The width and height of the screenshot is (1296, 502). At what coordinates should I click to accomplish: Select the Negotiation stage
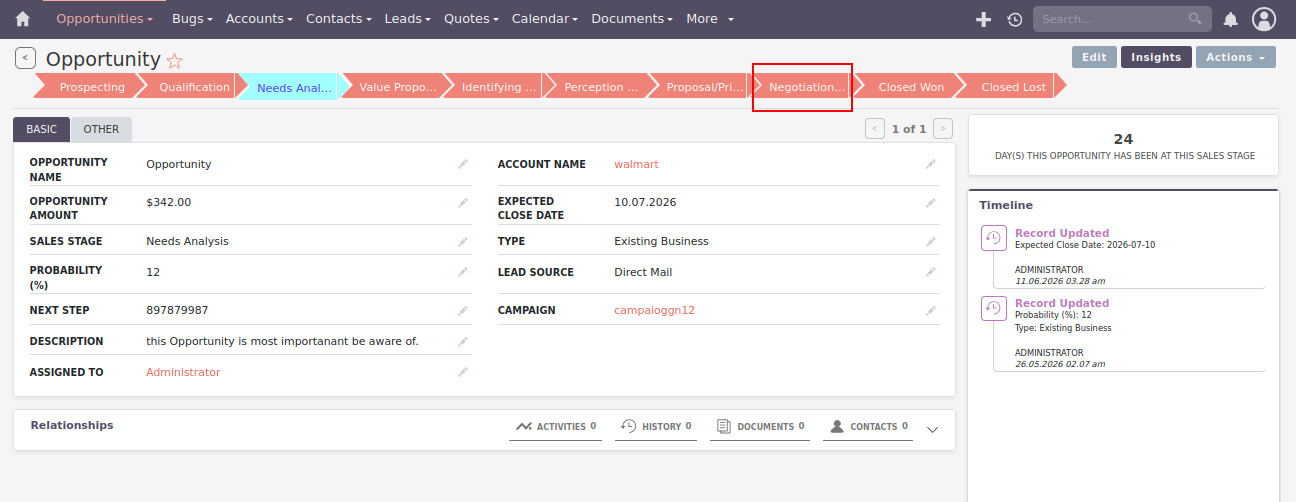806,87
